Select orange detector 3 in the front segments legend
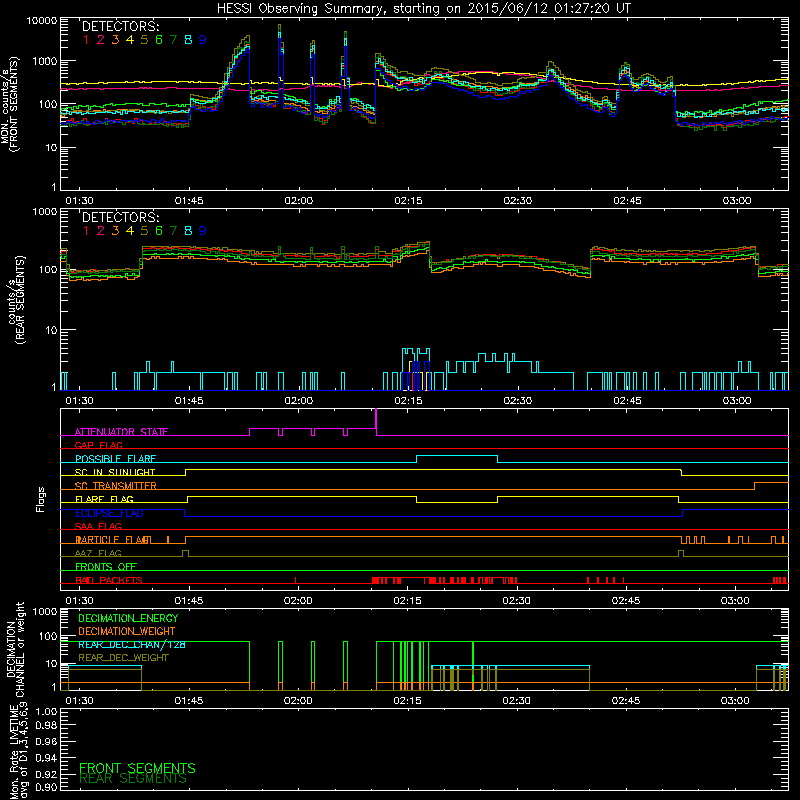The height and width of the screenshot is (800, 800). coord(115,40)
